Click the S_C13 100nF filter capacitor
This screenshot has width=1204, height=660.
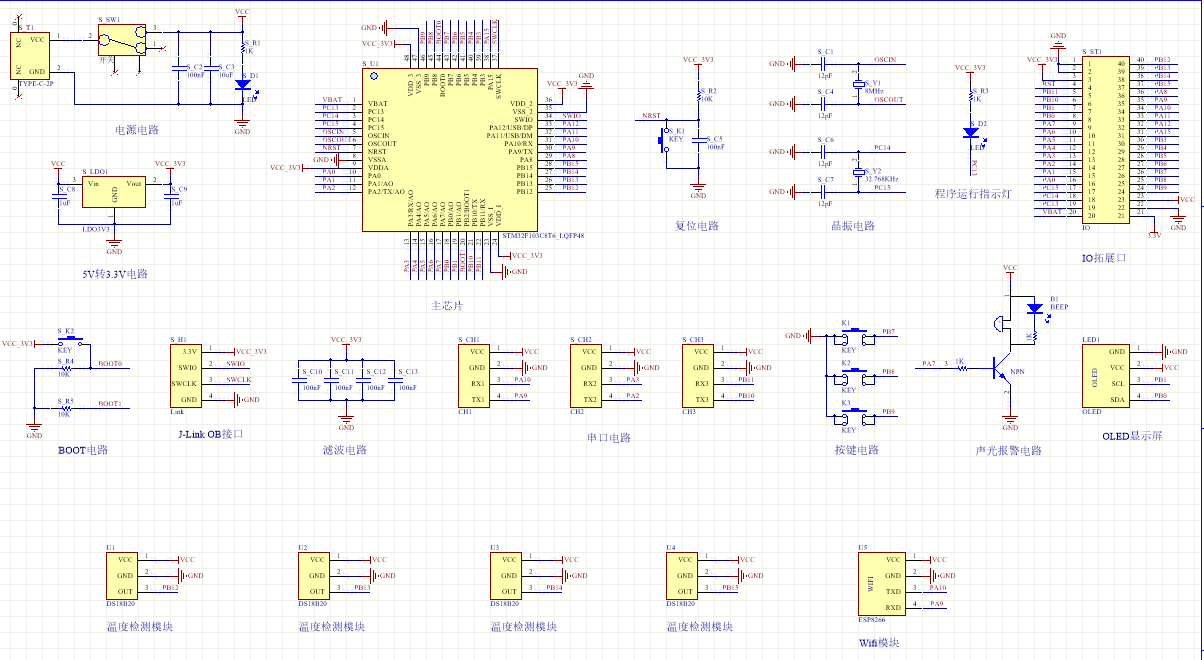point(394,380)
